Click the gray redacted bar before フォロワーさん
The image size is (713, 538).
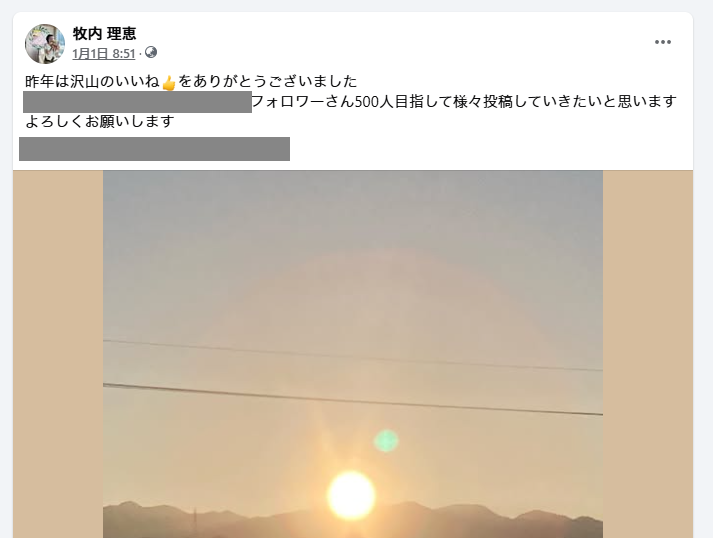137,102
